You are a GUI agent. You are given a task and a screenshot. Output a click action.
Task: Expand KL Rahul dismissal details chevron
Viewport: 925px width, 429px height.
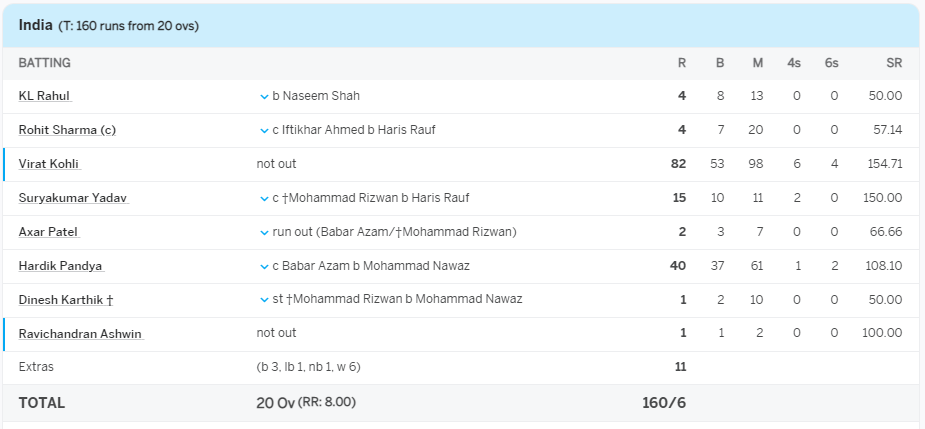pyautogui.click(x=264, y=96)
